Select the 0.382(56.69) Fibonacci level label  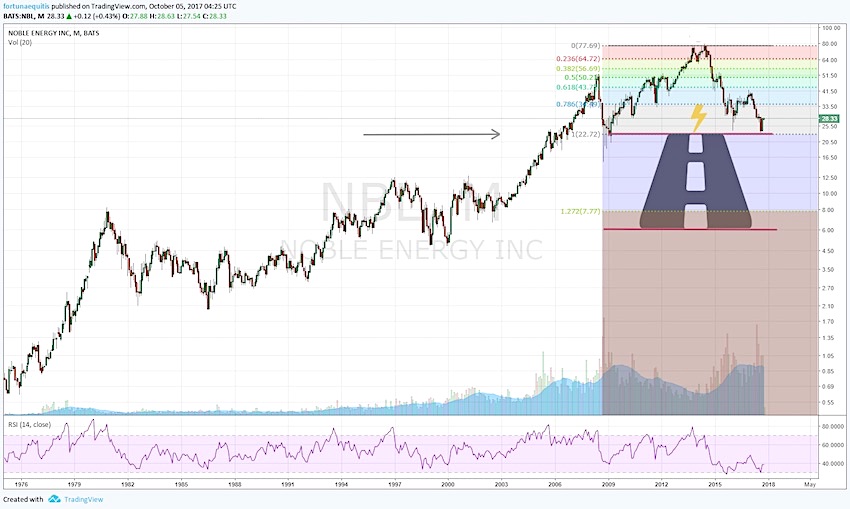pos(578,69)
